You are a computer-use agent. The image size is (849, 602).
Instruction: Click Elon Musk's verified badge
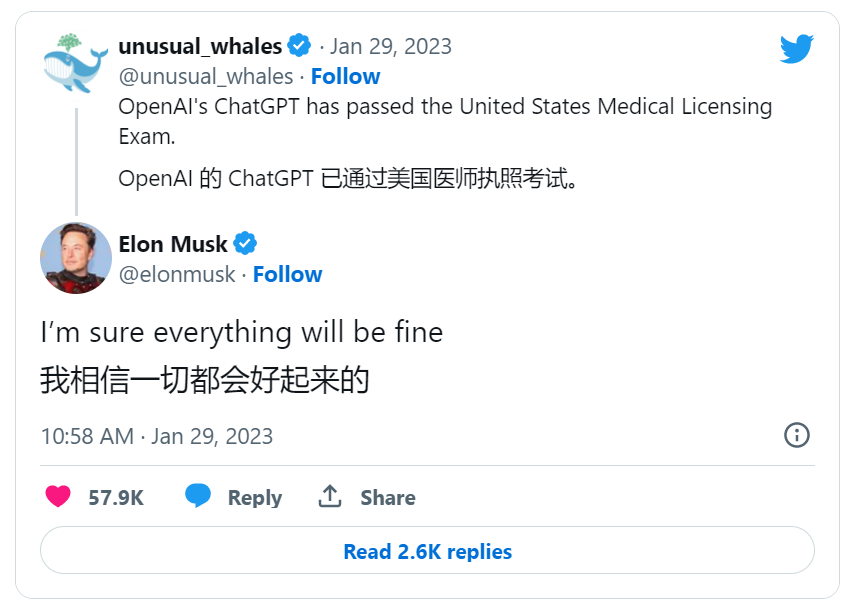pos(245,243)
